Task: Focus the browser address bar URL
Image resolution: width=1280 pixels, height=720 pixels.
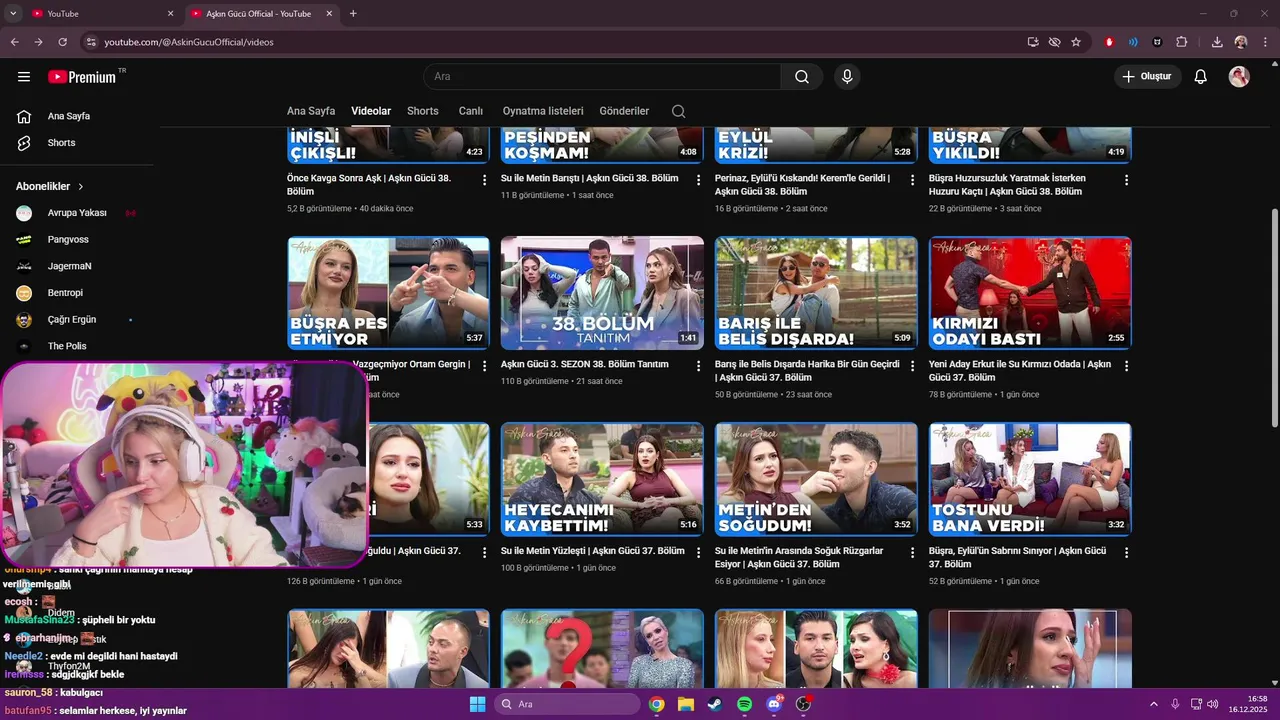Action: coord(189,42)
